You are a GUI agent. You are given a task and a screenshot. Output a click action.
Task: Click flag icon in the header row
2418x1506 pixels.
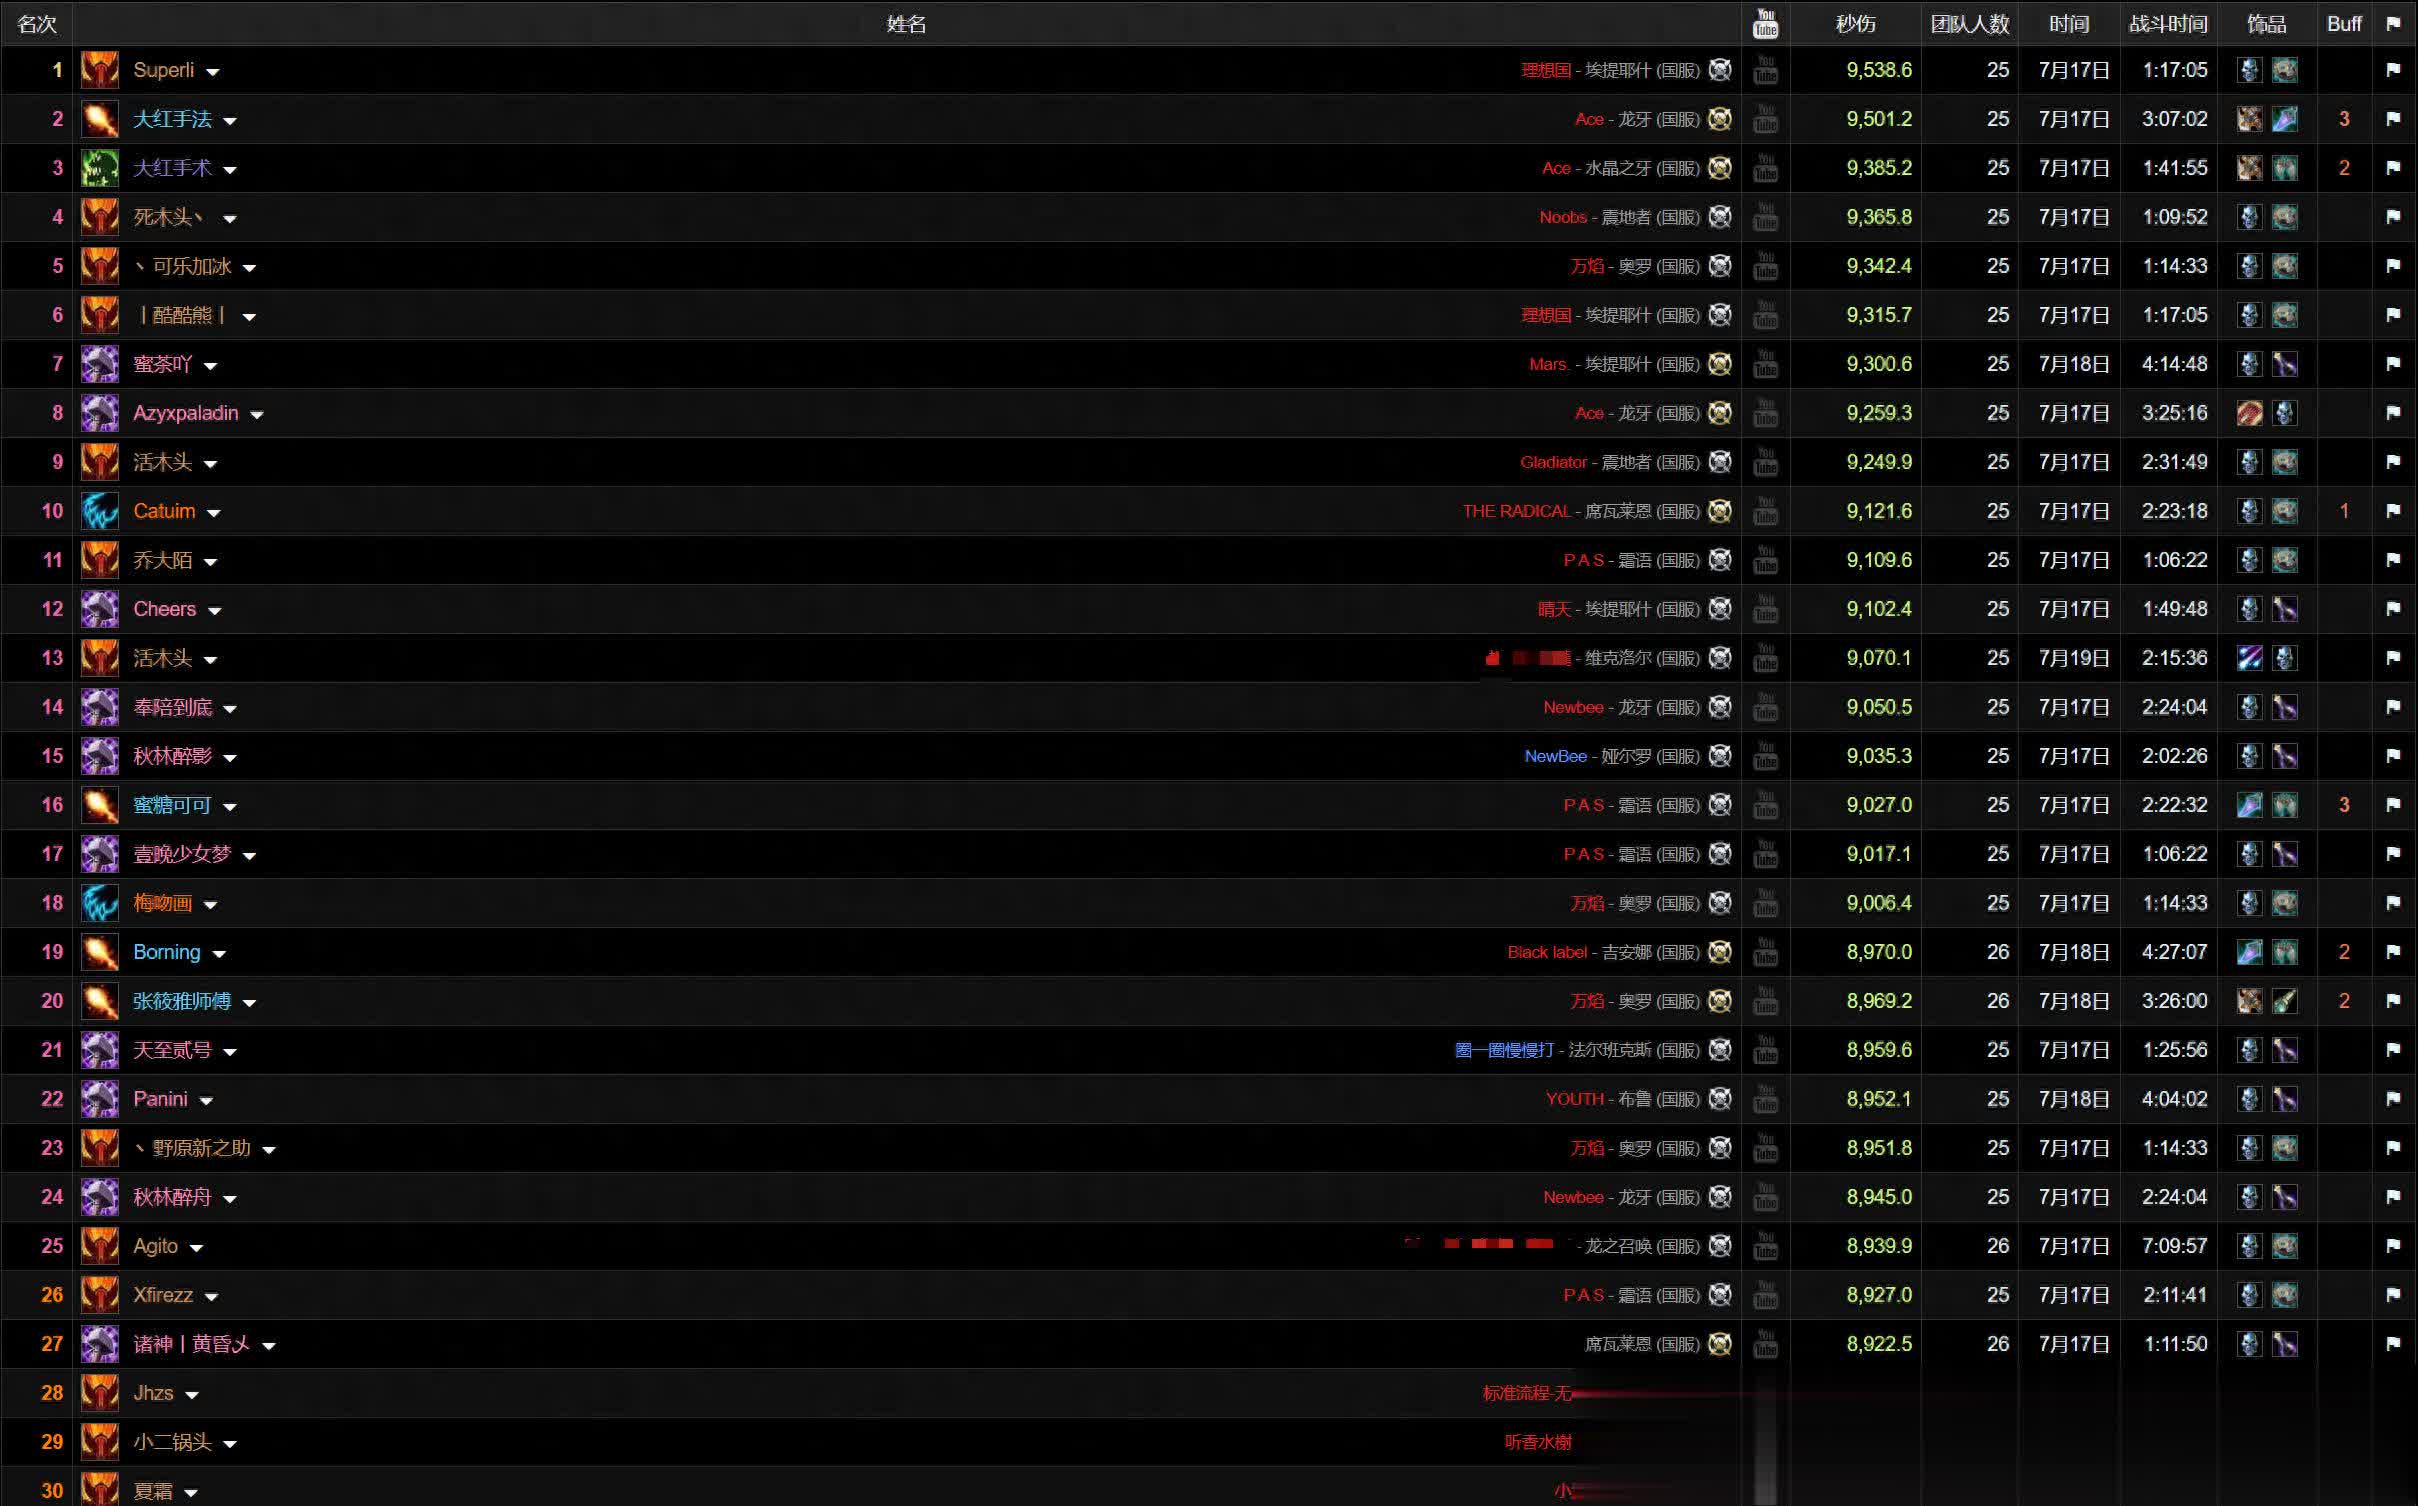pyautogui.click(x=2392, y=24)
